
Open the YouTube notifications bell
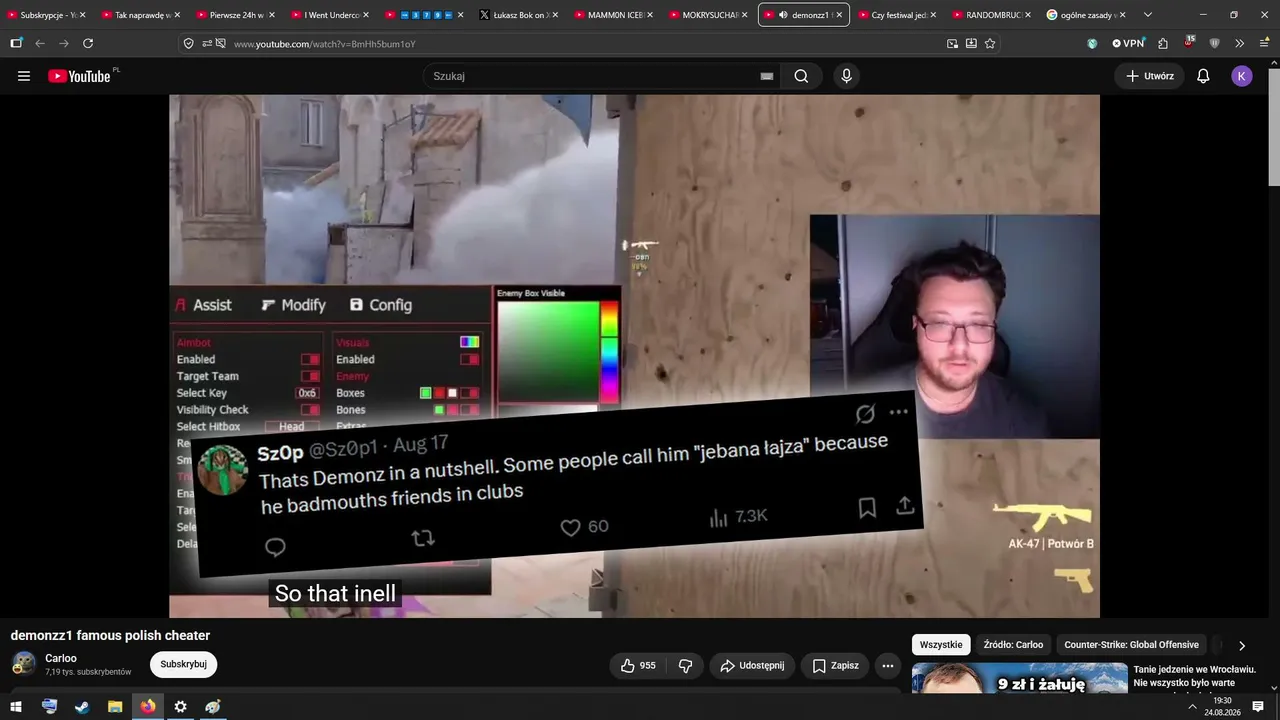click(x=1203, y=76)
